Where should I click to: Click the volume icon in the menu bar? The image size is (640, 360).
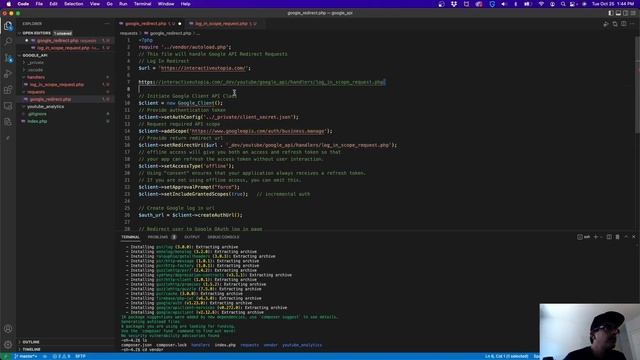(x=503, y=4)
